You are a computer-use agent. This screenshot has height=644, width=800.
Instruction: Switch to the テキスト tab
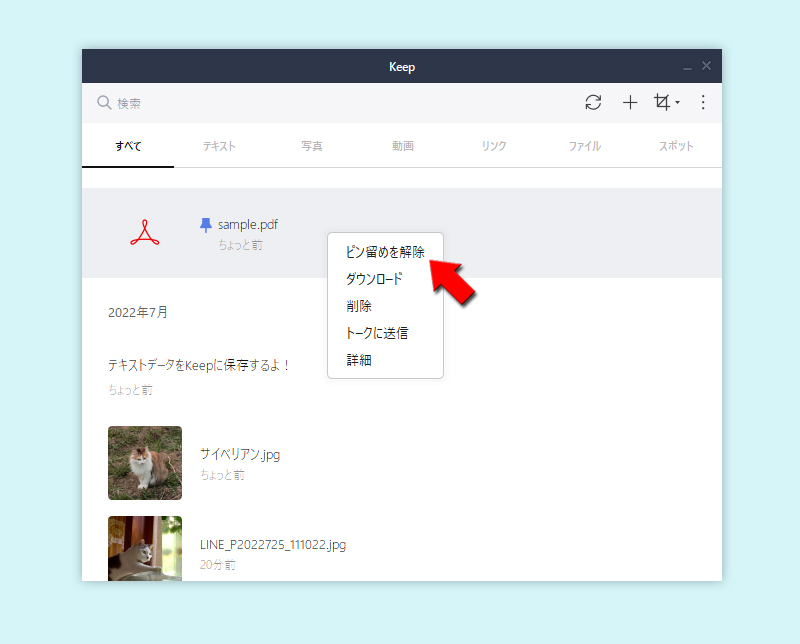[219, 145]
